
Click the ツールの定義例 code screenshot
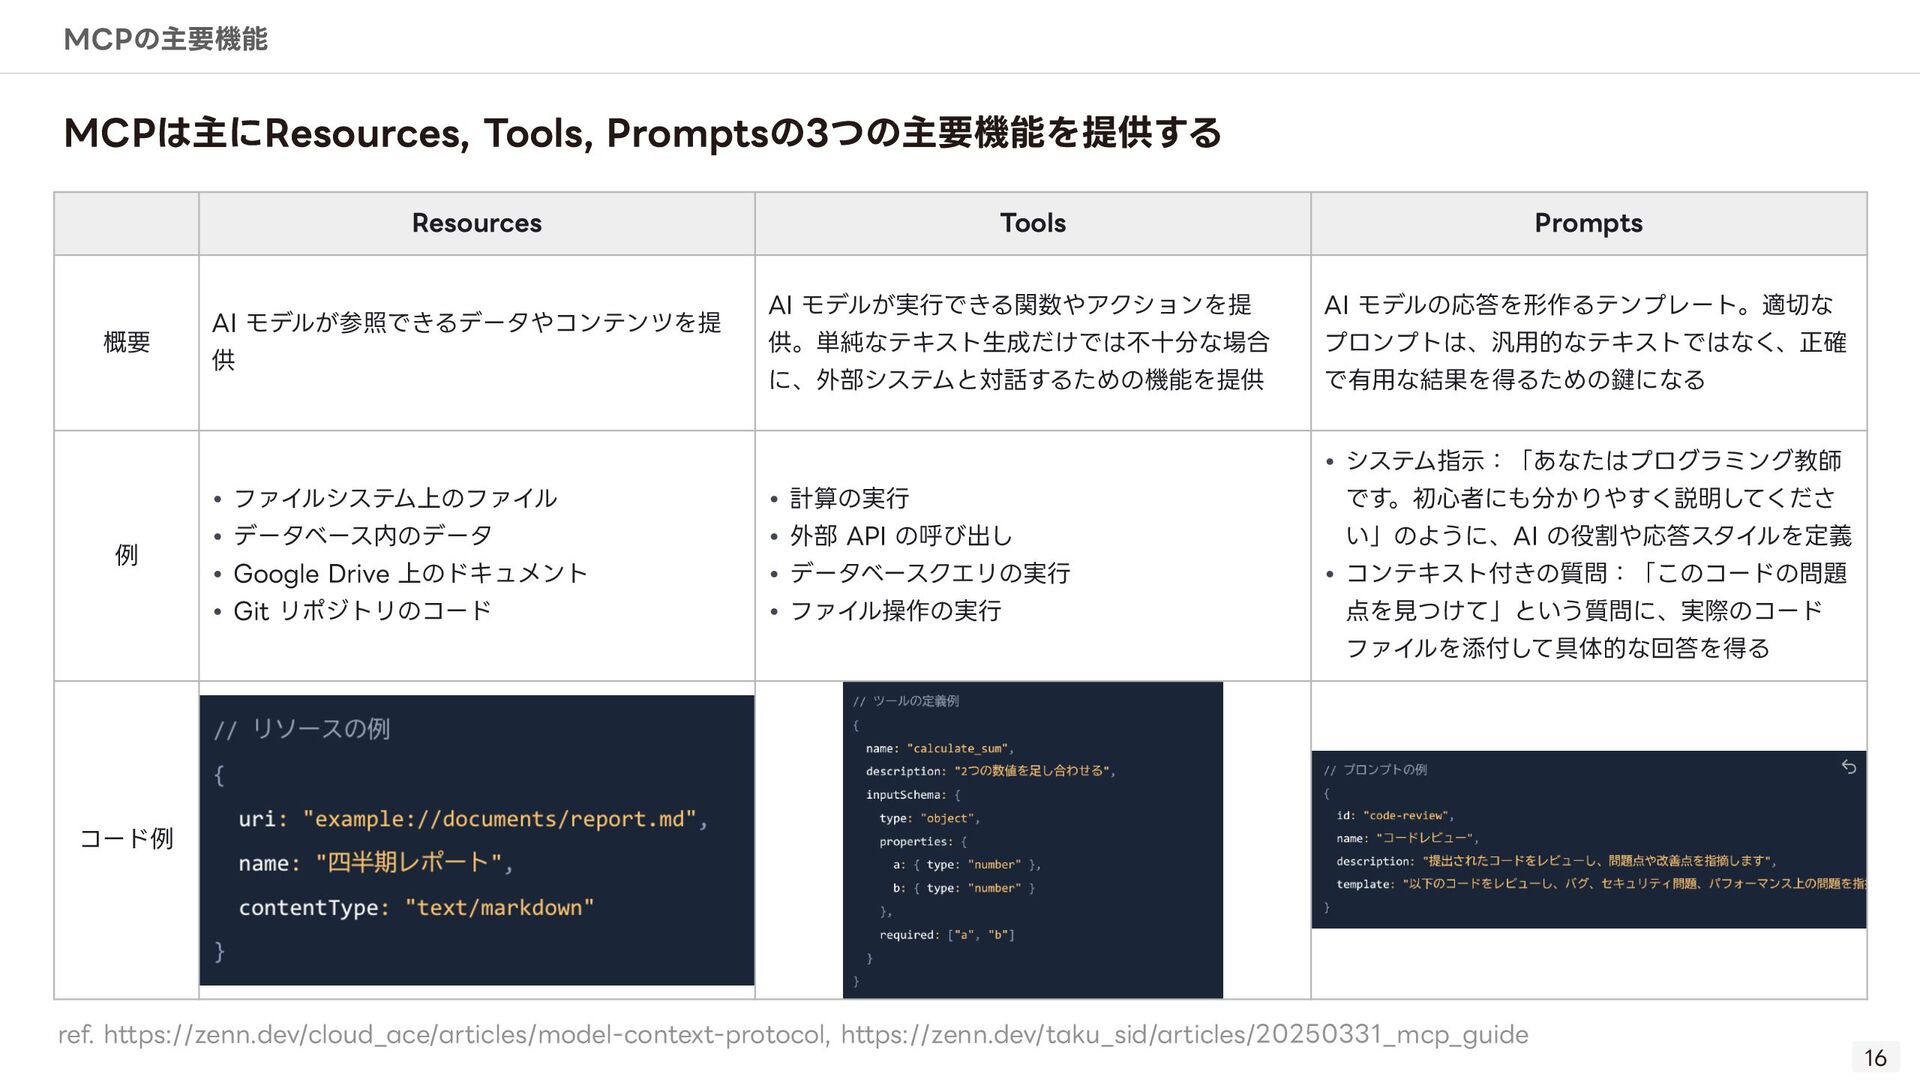pos(1032,840)
